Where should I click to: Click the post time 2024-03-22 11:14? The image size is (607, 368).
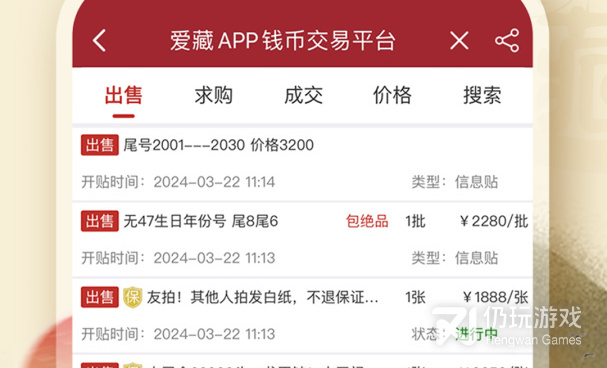(214, 182)
